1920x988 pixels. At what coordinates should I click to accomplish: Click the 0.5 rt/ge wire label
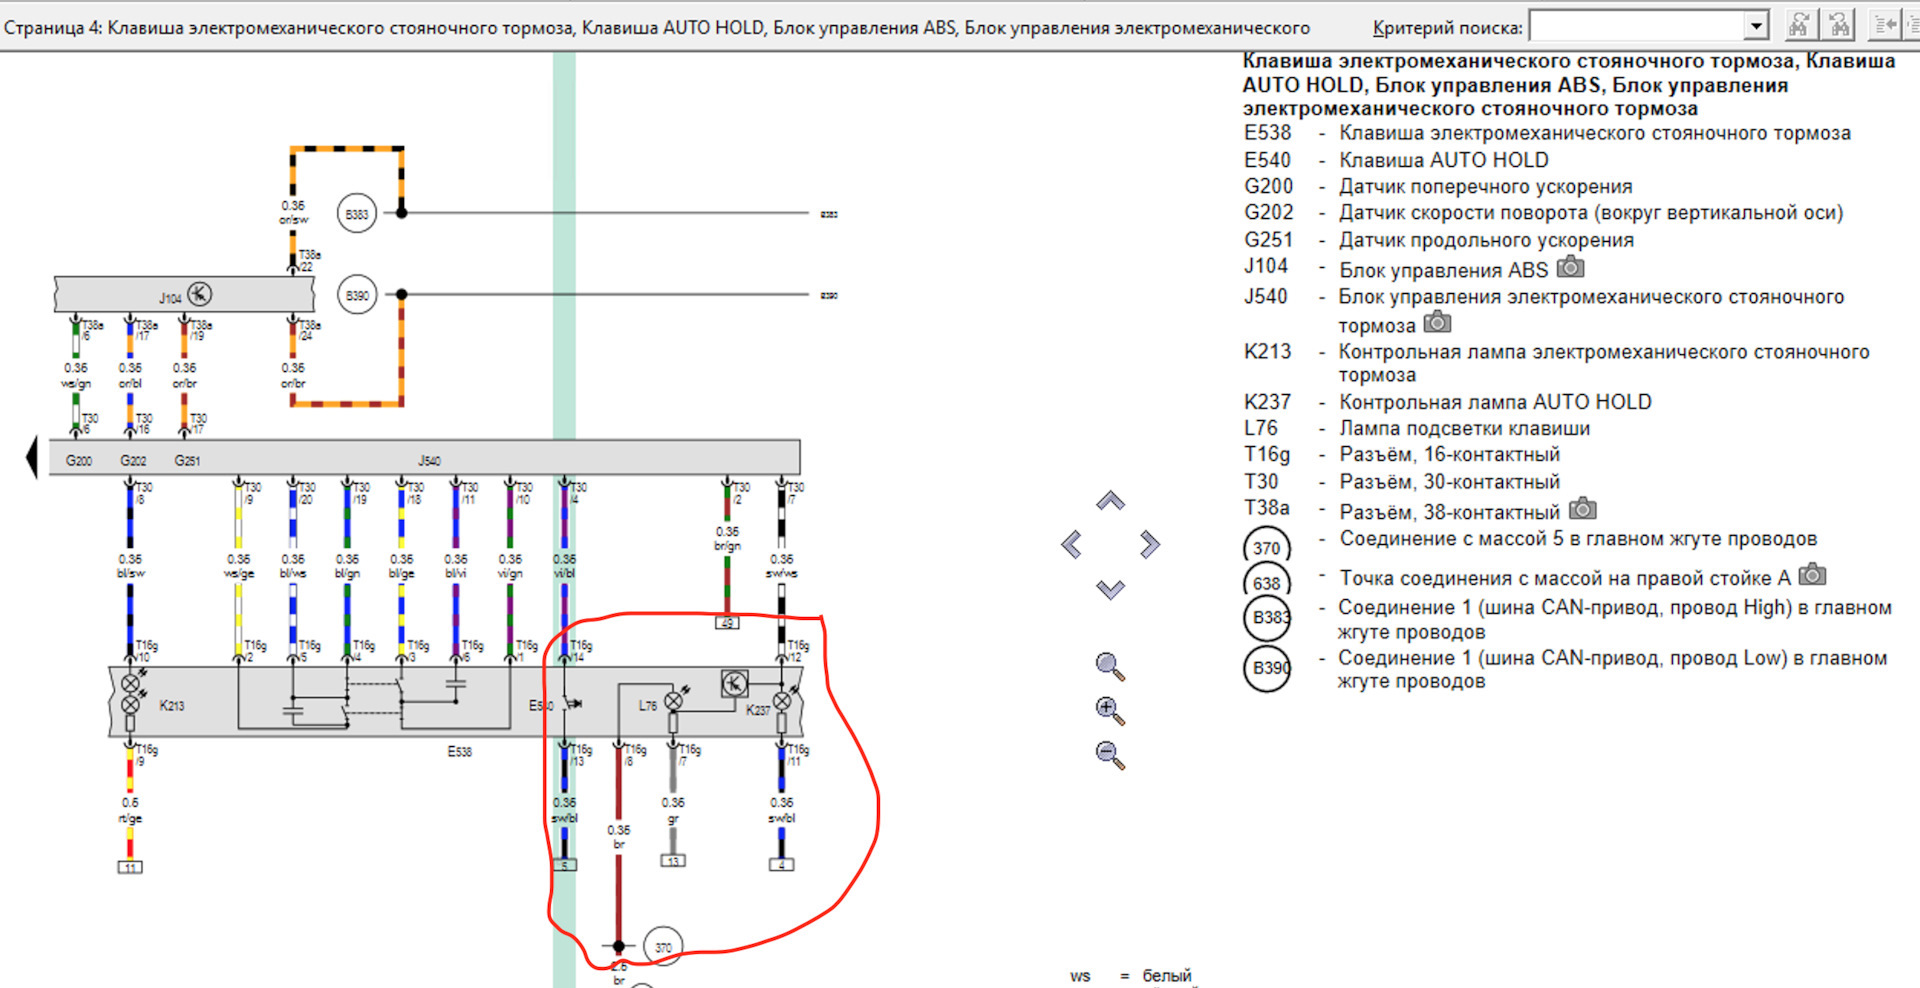[x=130, y=811]
